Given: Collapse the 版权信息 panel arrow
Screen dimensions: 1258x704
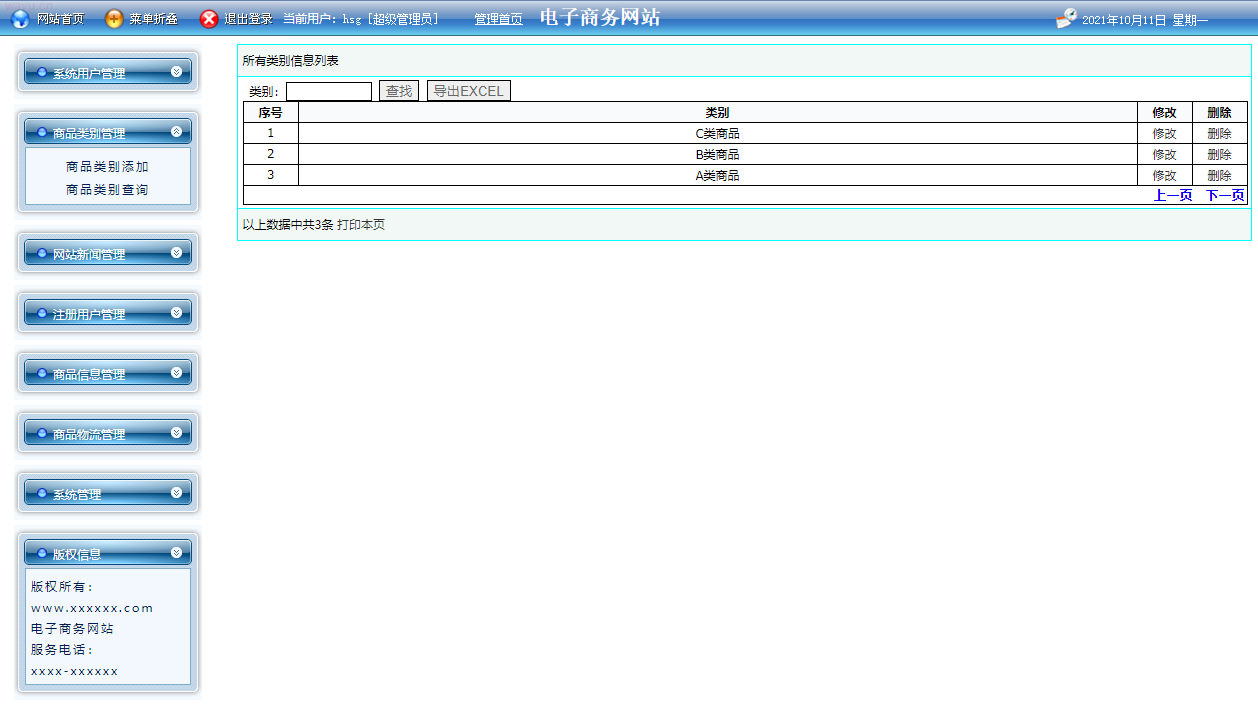Looking at the screenshot, I should point(177,553).
